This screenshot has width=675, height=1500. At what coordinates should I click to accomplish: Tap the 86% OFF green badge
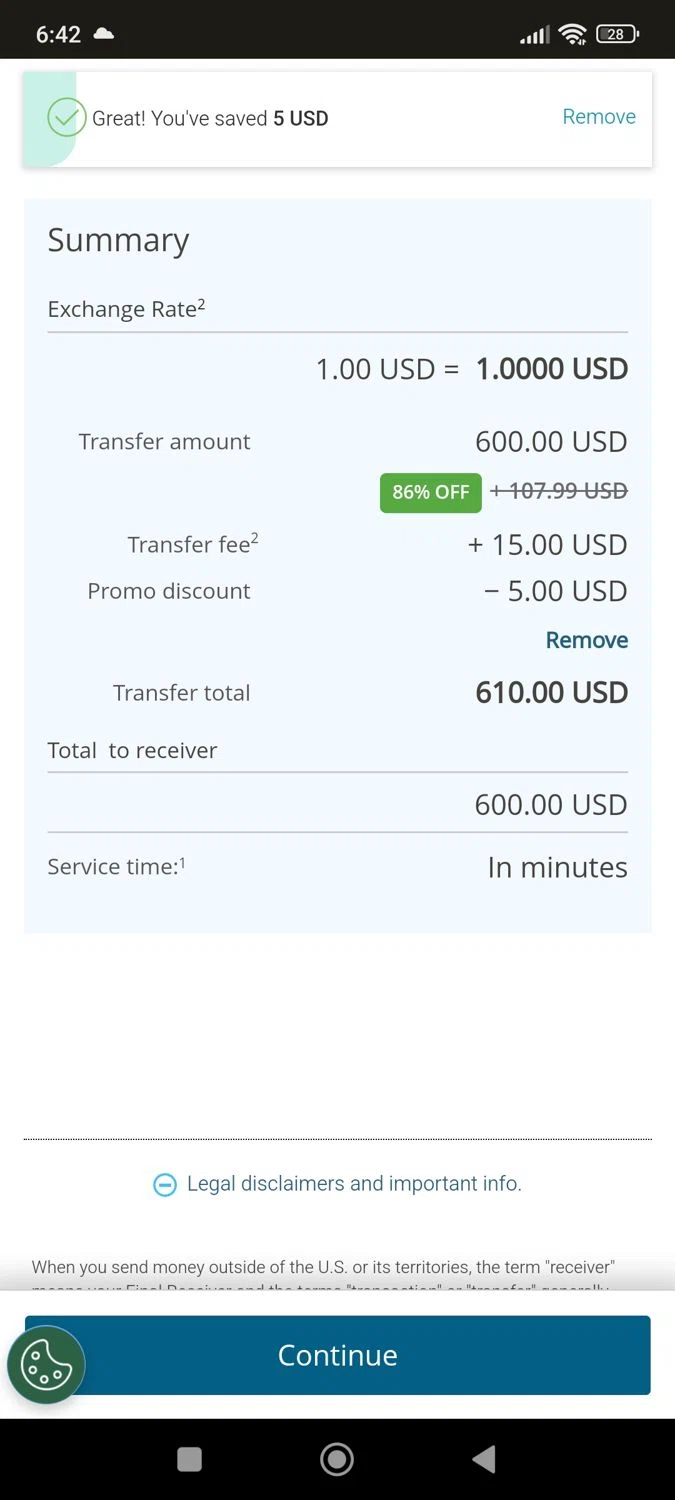coord(431,492)
